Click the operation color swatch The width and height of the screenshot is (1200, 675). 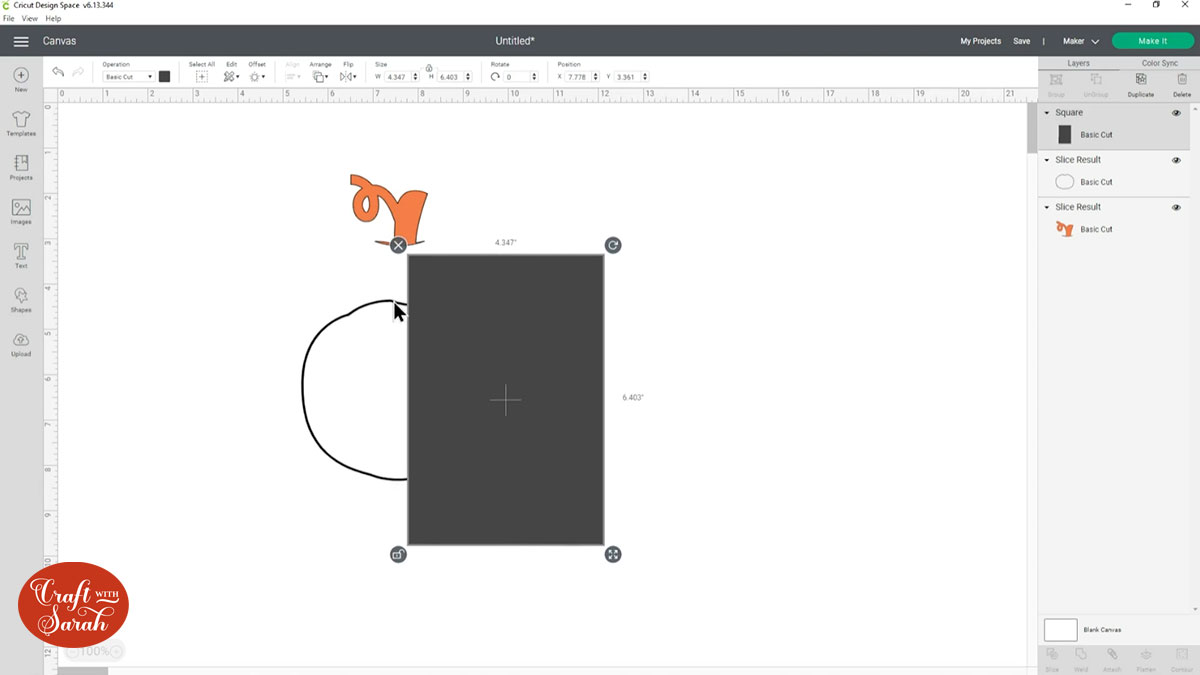[x=164, y=77]
